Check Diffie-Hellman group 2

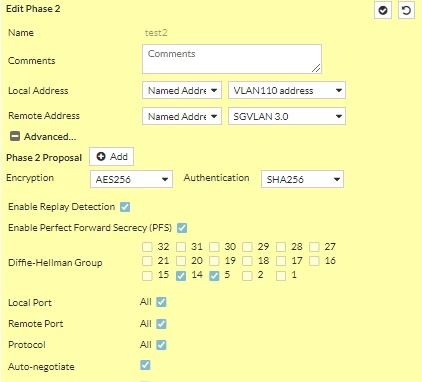coord(247,276)
